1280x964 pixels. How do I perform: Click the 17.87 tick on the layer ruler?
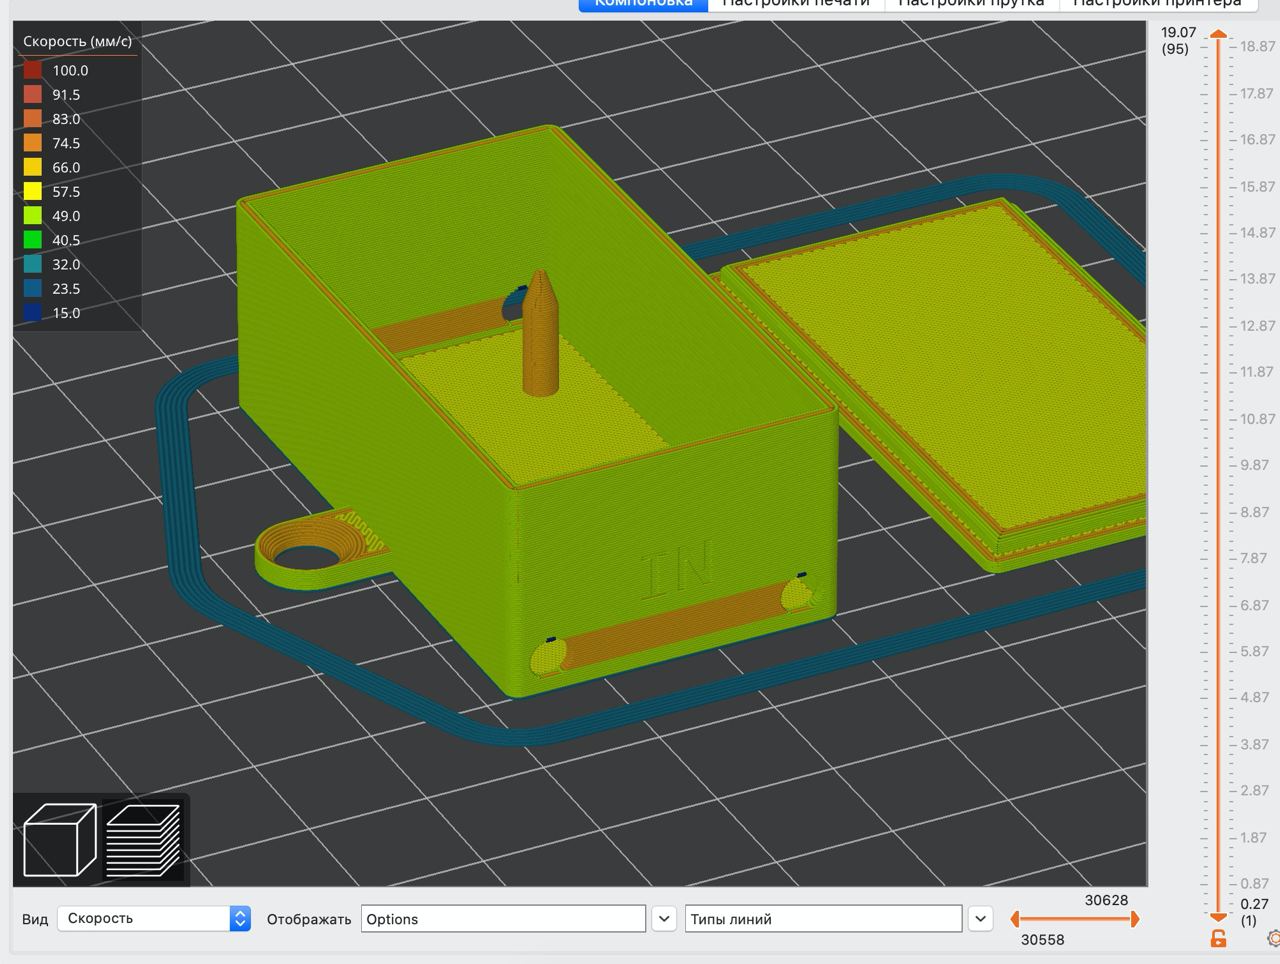point(1257,94)
